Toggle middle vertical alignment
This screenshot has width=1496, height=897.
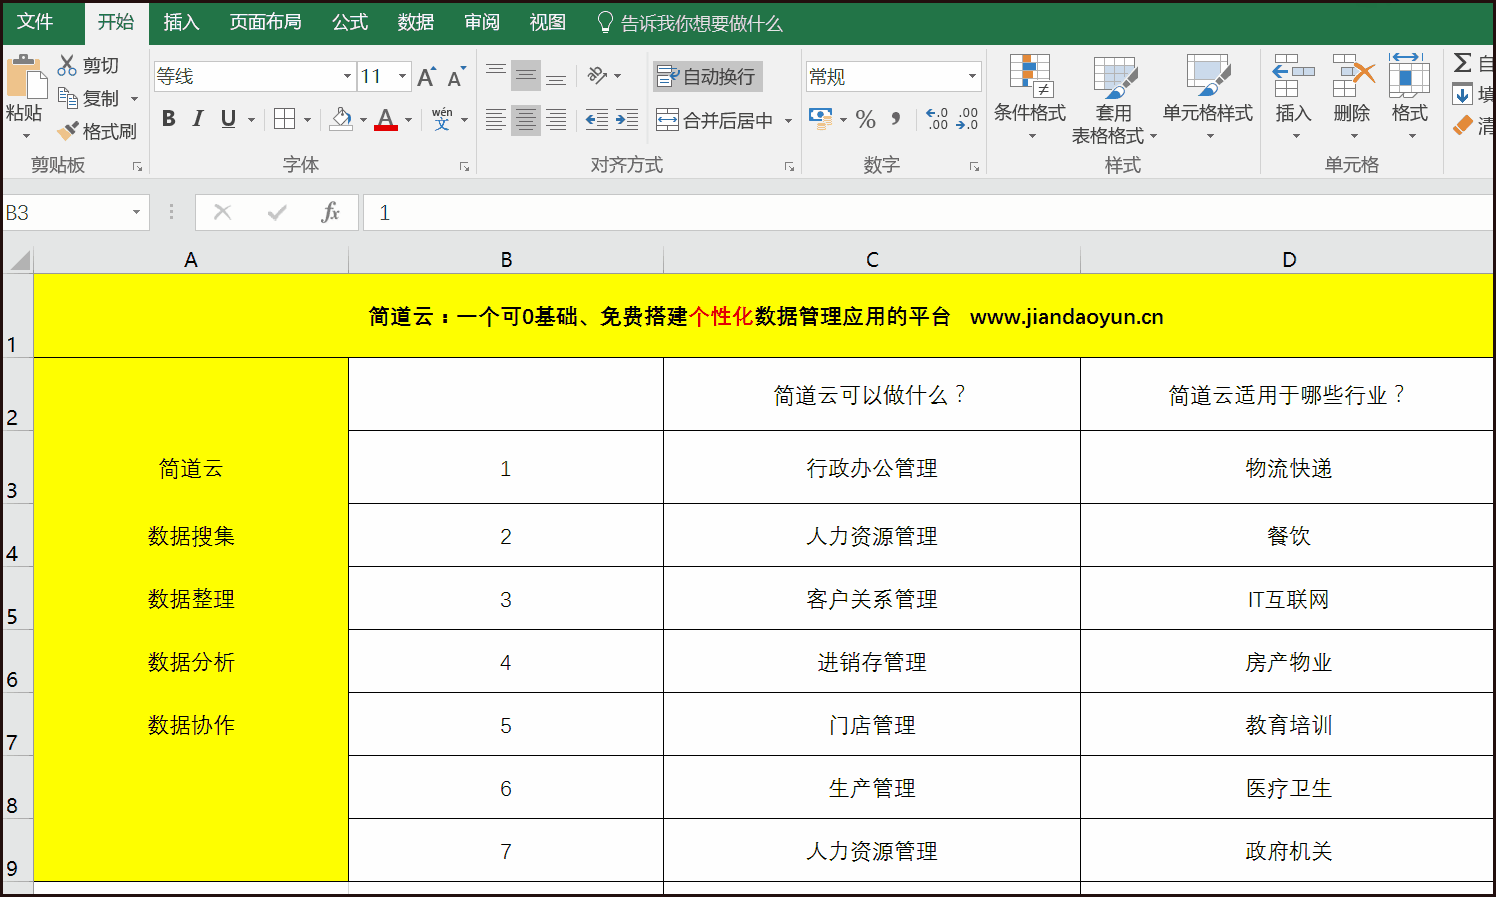[526, 76]
